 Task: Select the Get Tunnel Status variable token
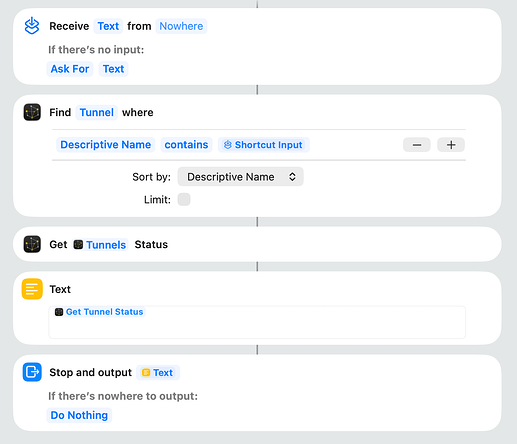pos(99,312)
